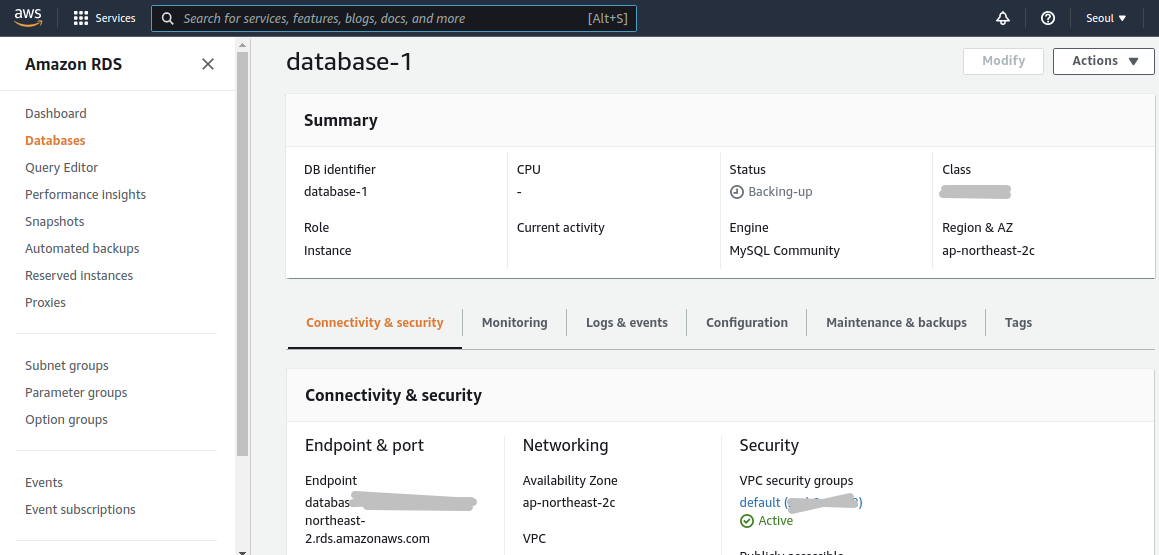The image size is (1159, 555).
Task: Open Events in the sidebar
Action: [44, 483]
